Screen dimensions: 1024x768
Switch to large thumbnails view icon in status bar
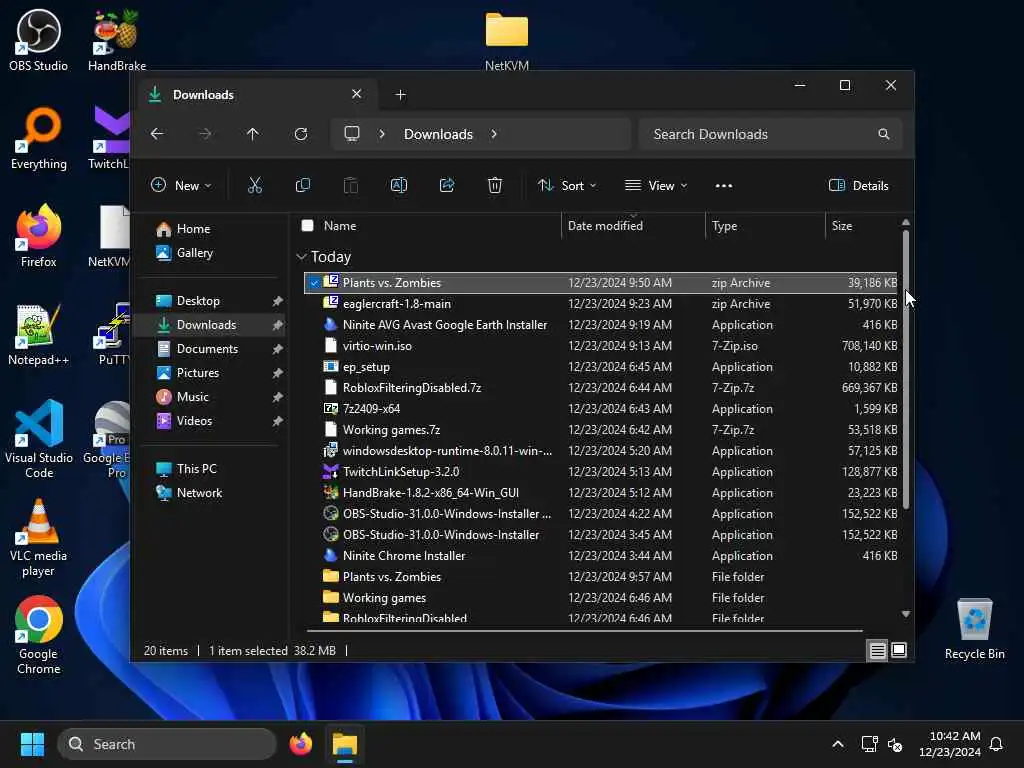(x=899, y=650)
